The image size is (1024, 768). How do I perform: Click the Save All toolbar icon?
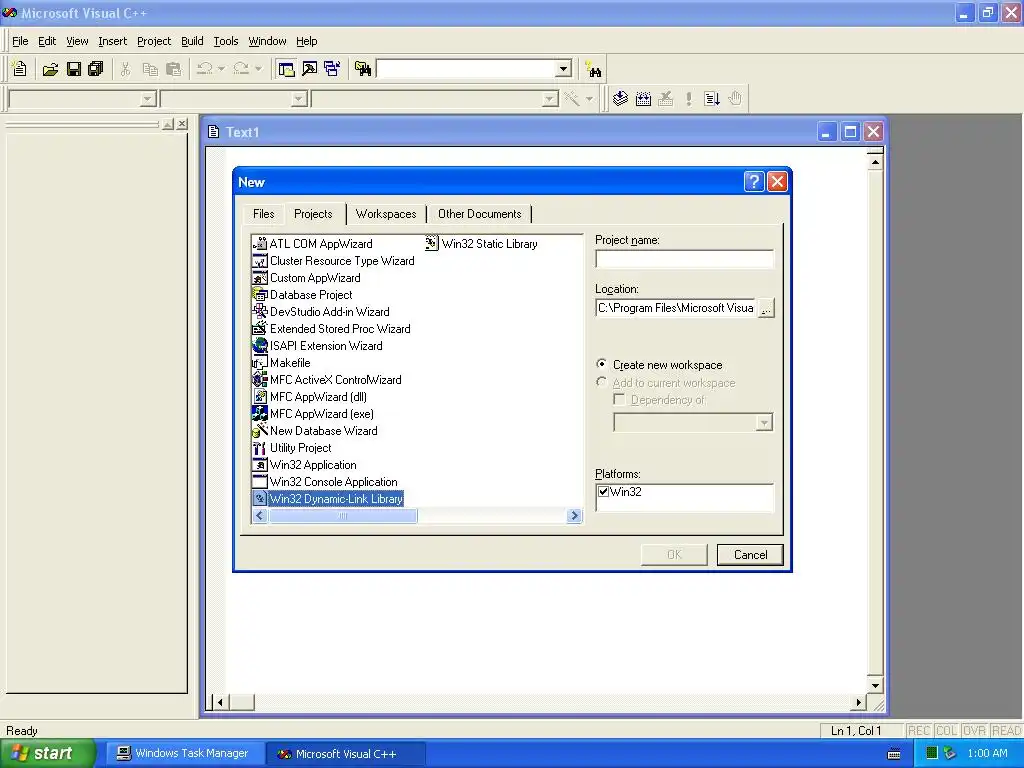click(x=96, y=69)
